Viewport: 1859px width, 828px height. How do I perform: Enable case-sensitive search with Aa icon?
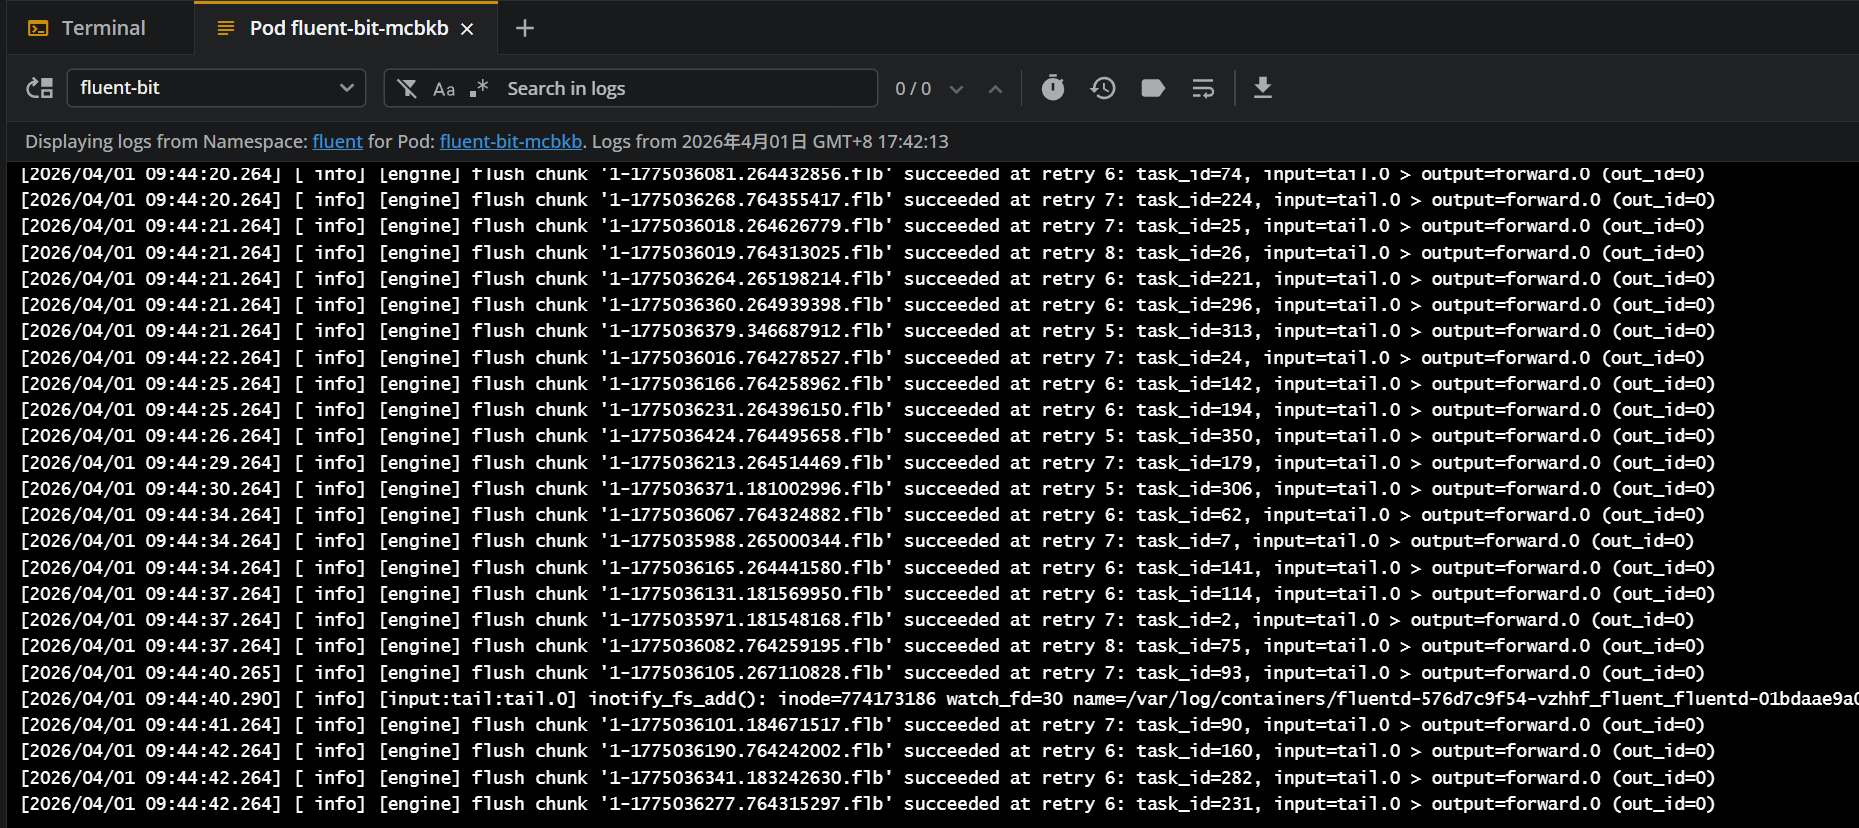coord(444,89)
